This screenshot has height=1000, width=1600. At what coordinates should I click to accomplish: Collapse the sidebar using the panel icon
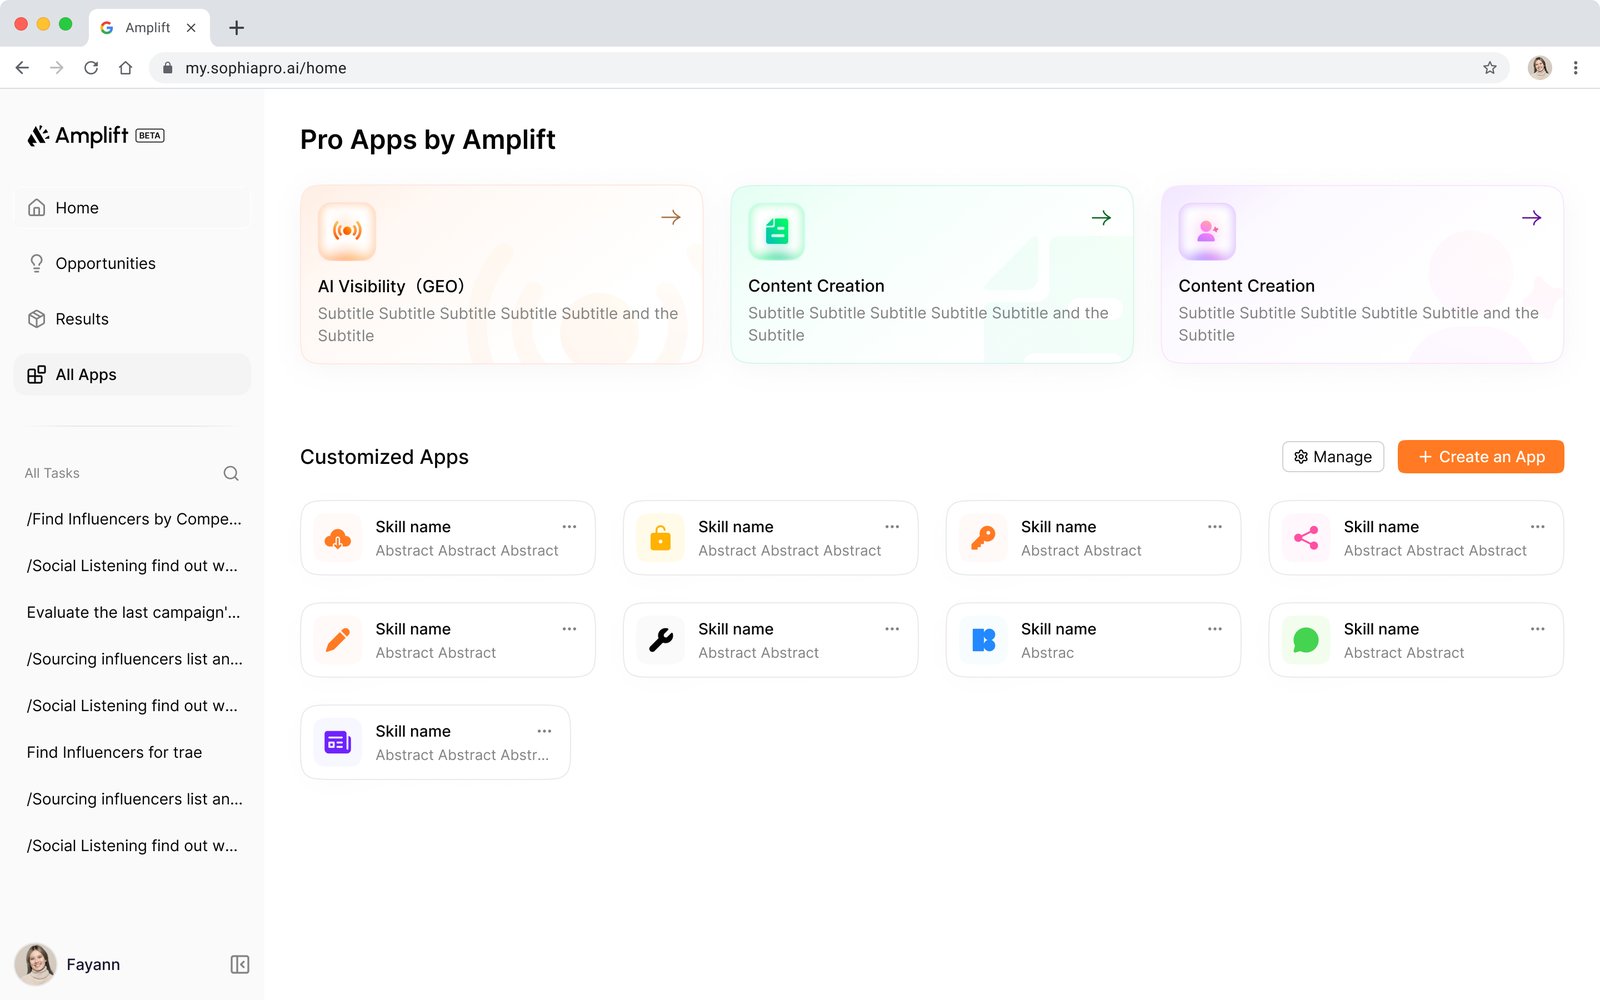[240, 964]
